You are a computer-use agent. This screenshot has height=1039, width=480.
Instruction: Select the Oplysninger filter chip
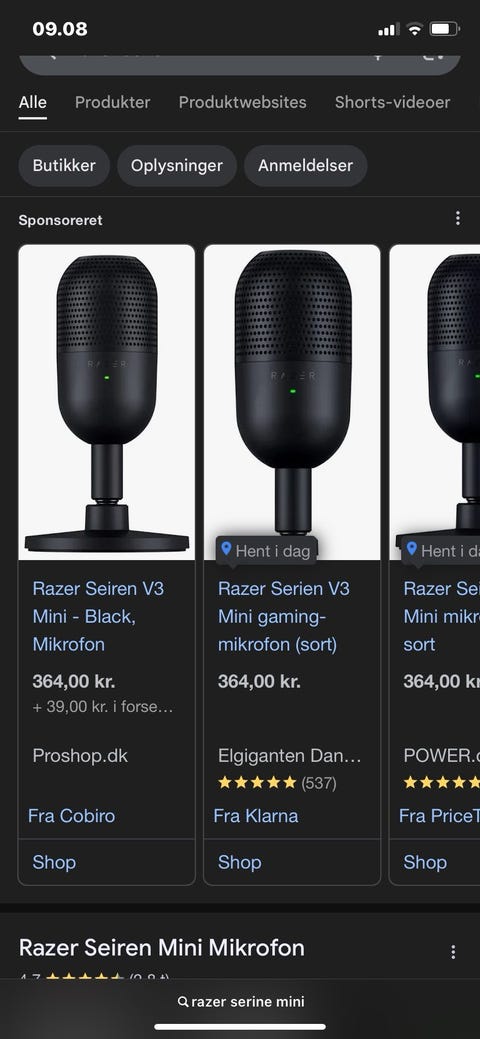(177, 166)
